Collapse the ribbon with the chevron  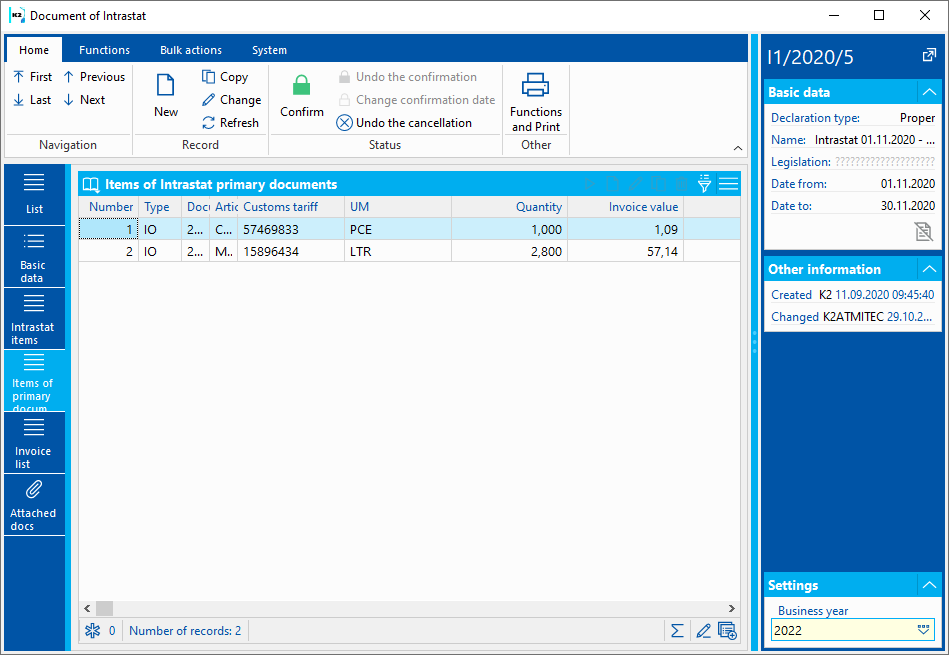(737, 148)
